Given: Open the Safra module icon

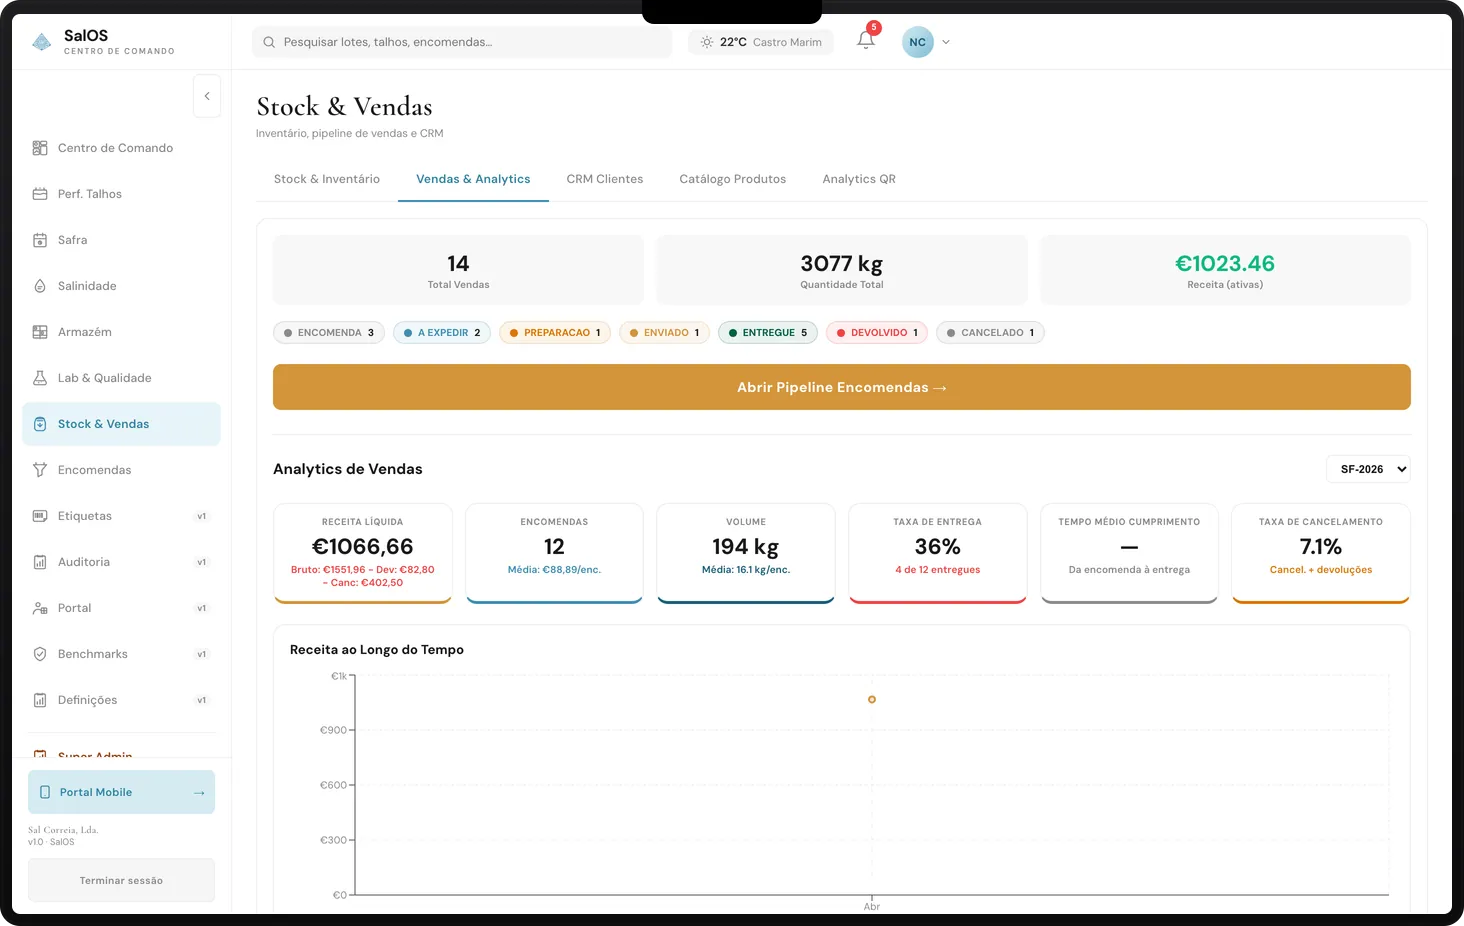Looking at the screenshot, I should [39, 239].
